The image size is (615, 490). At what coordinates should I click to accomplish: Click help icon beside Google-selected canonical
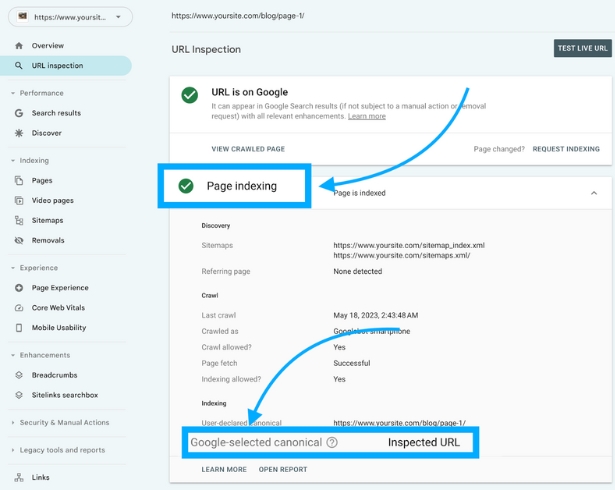click(332, 443)
